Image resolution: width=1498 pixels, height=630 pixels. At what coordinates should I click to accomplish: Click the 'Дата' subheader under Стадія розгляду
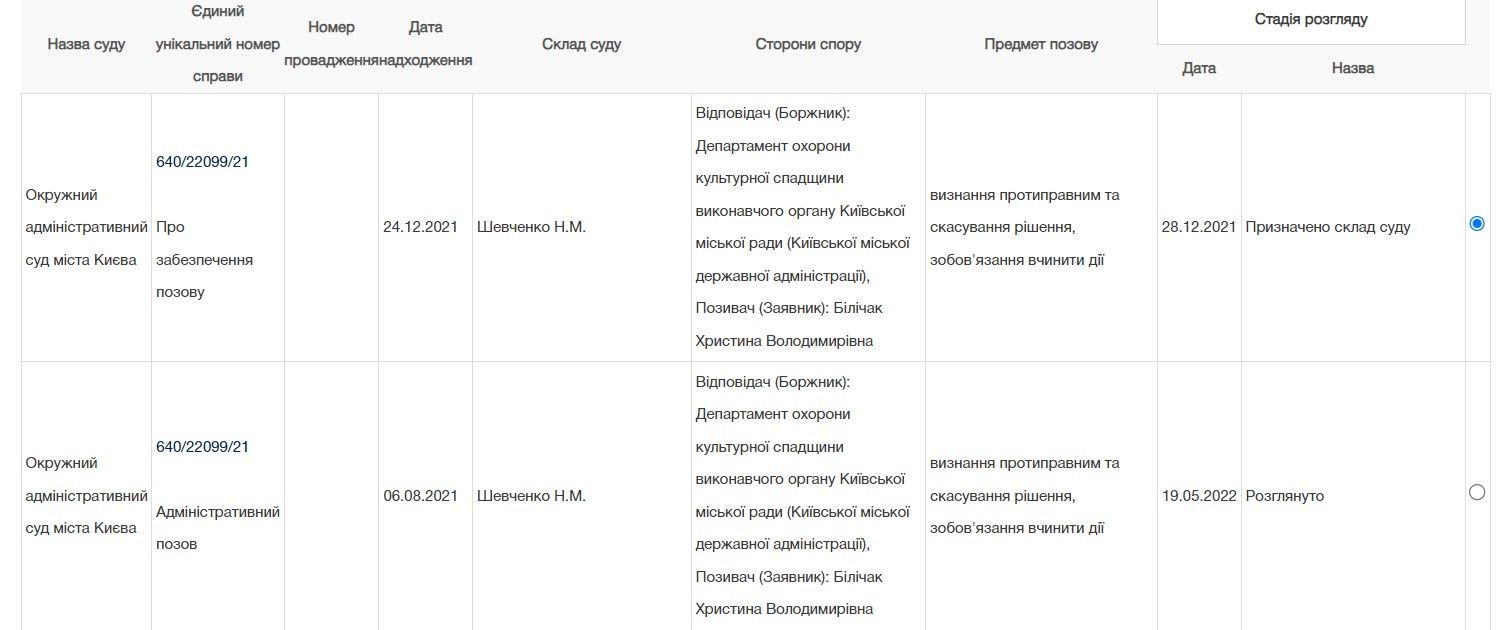tap(1197, 68)
